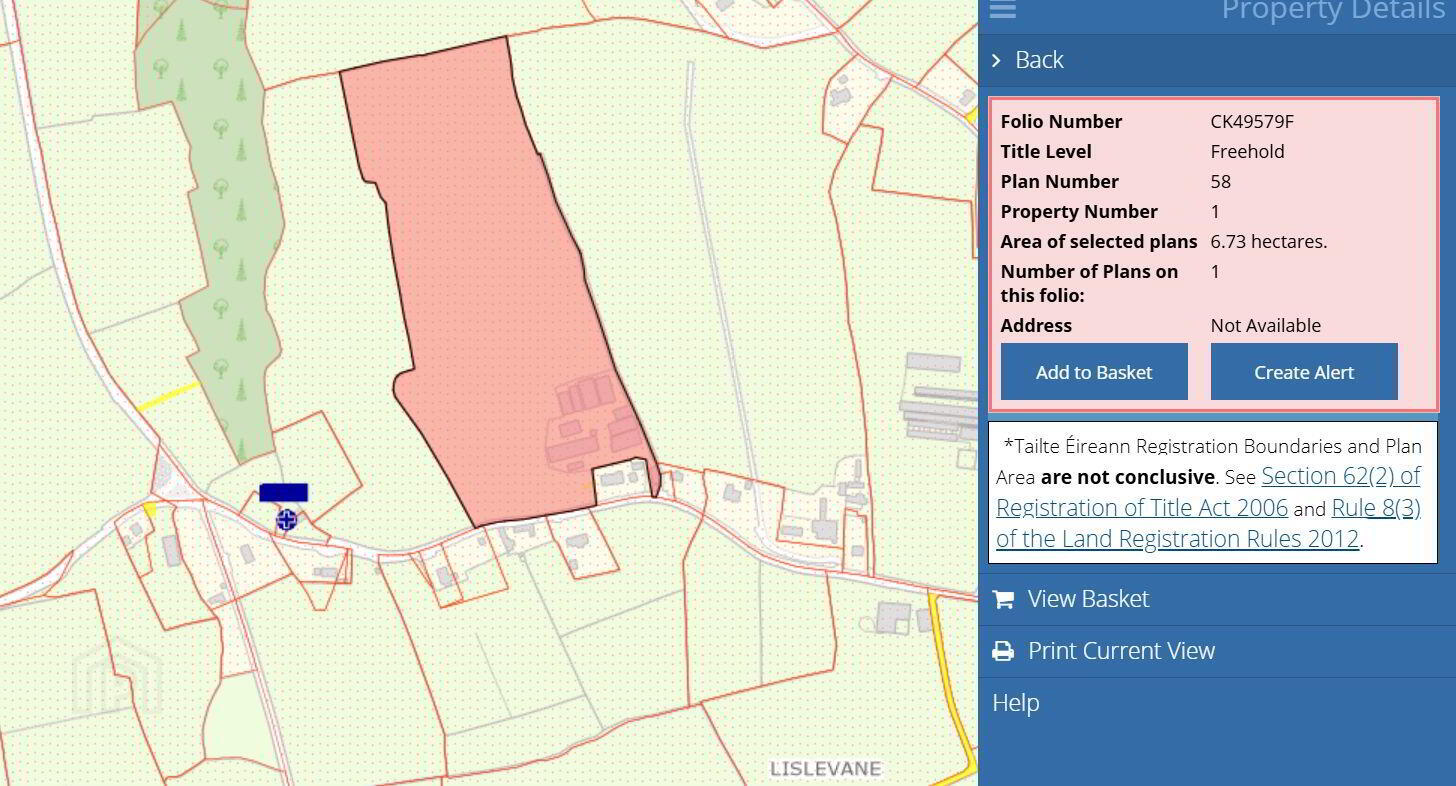Viewport: 1456px width, 786px height.
Task: Click the Folio Number field label
Action: pyautogui.click(x=1061, y=122)
